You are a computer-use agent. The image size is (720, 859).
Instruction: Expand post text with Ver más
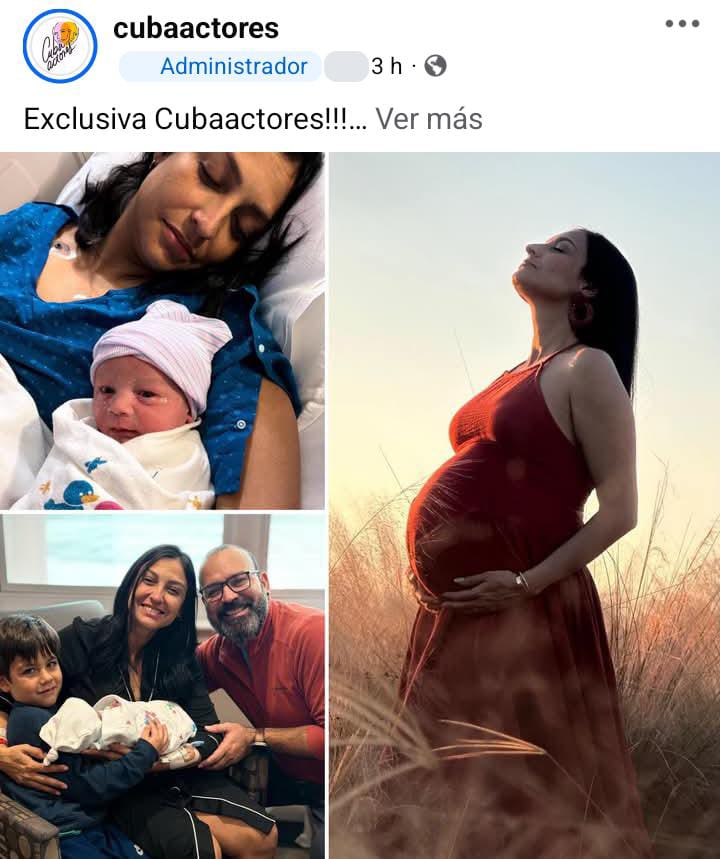click(428, 118)
